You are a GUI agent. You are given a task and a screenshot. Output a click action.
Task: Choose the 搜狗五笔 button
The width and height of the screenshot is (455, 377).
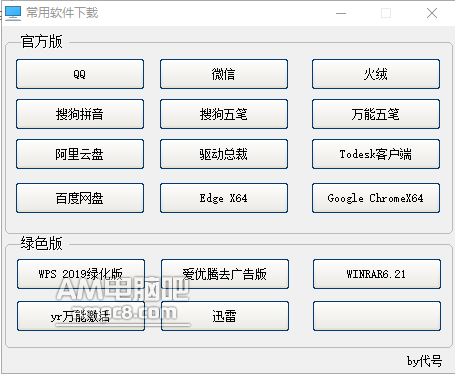click(224, 114)
